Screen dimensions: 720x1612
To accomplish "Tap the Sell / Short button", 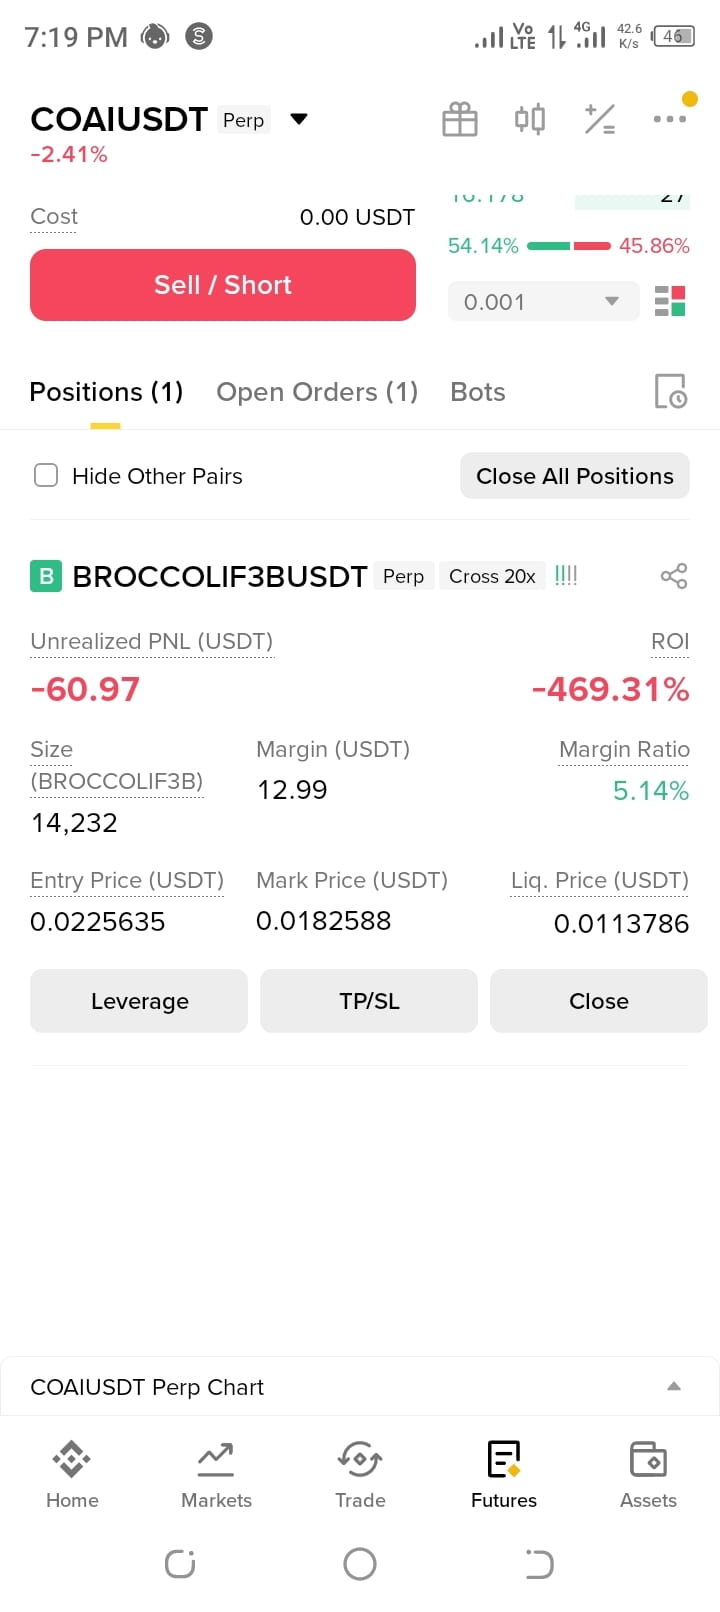I will click(223, 285).
